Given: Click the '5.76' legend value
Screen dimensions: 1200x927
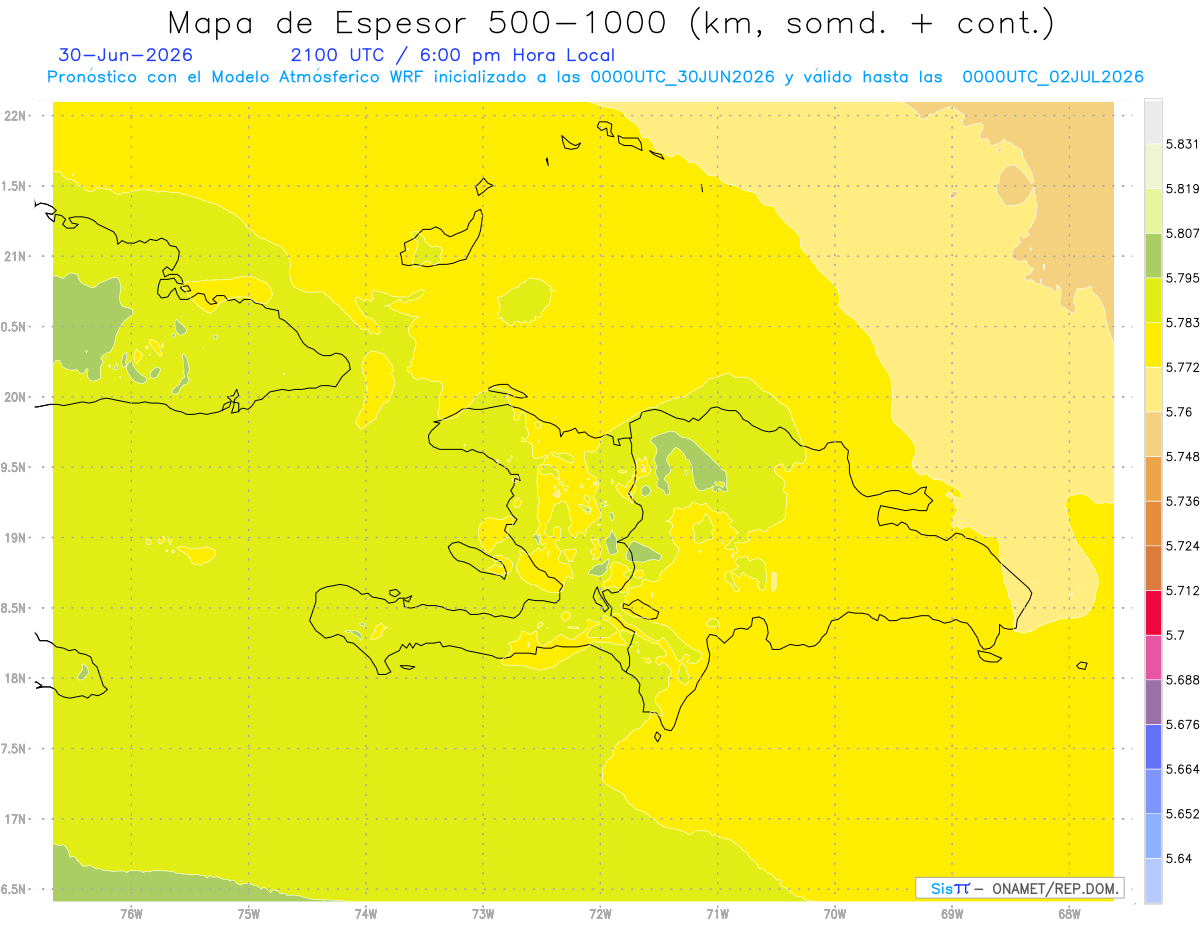Looking at the screenshot, I should [1179, 412].
